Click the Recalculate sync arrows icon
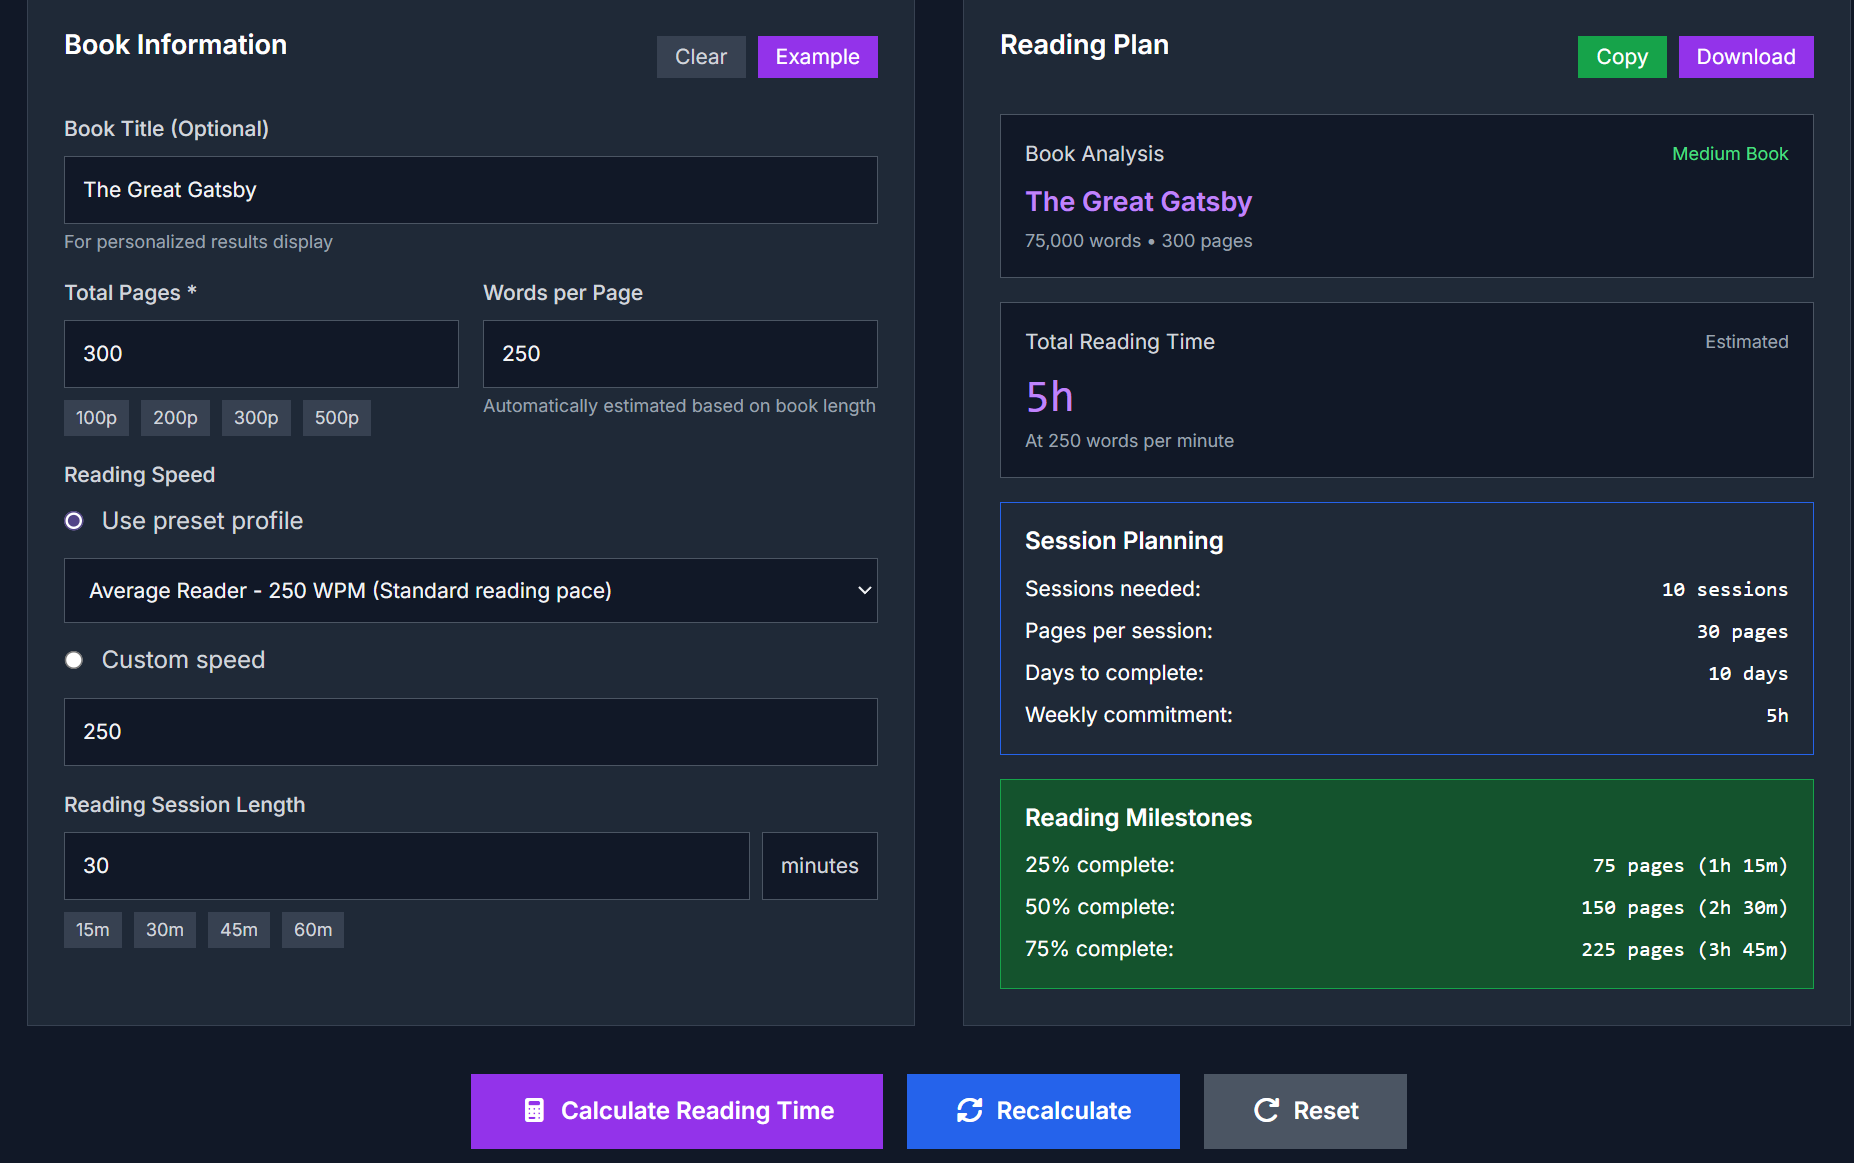This screenshot has height=1163, width=1854. click(x=969, y=1110)
